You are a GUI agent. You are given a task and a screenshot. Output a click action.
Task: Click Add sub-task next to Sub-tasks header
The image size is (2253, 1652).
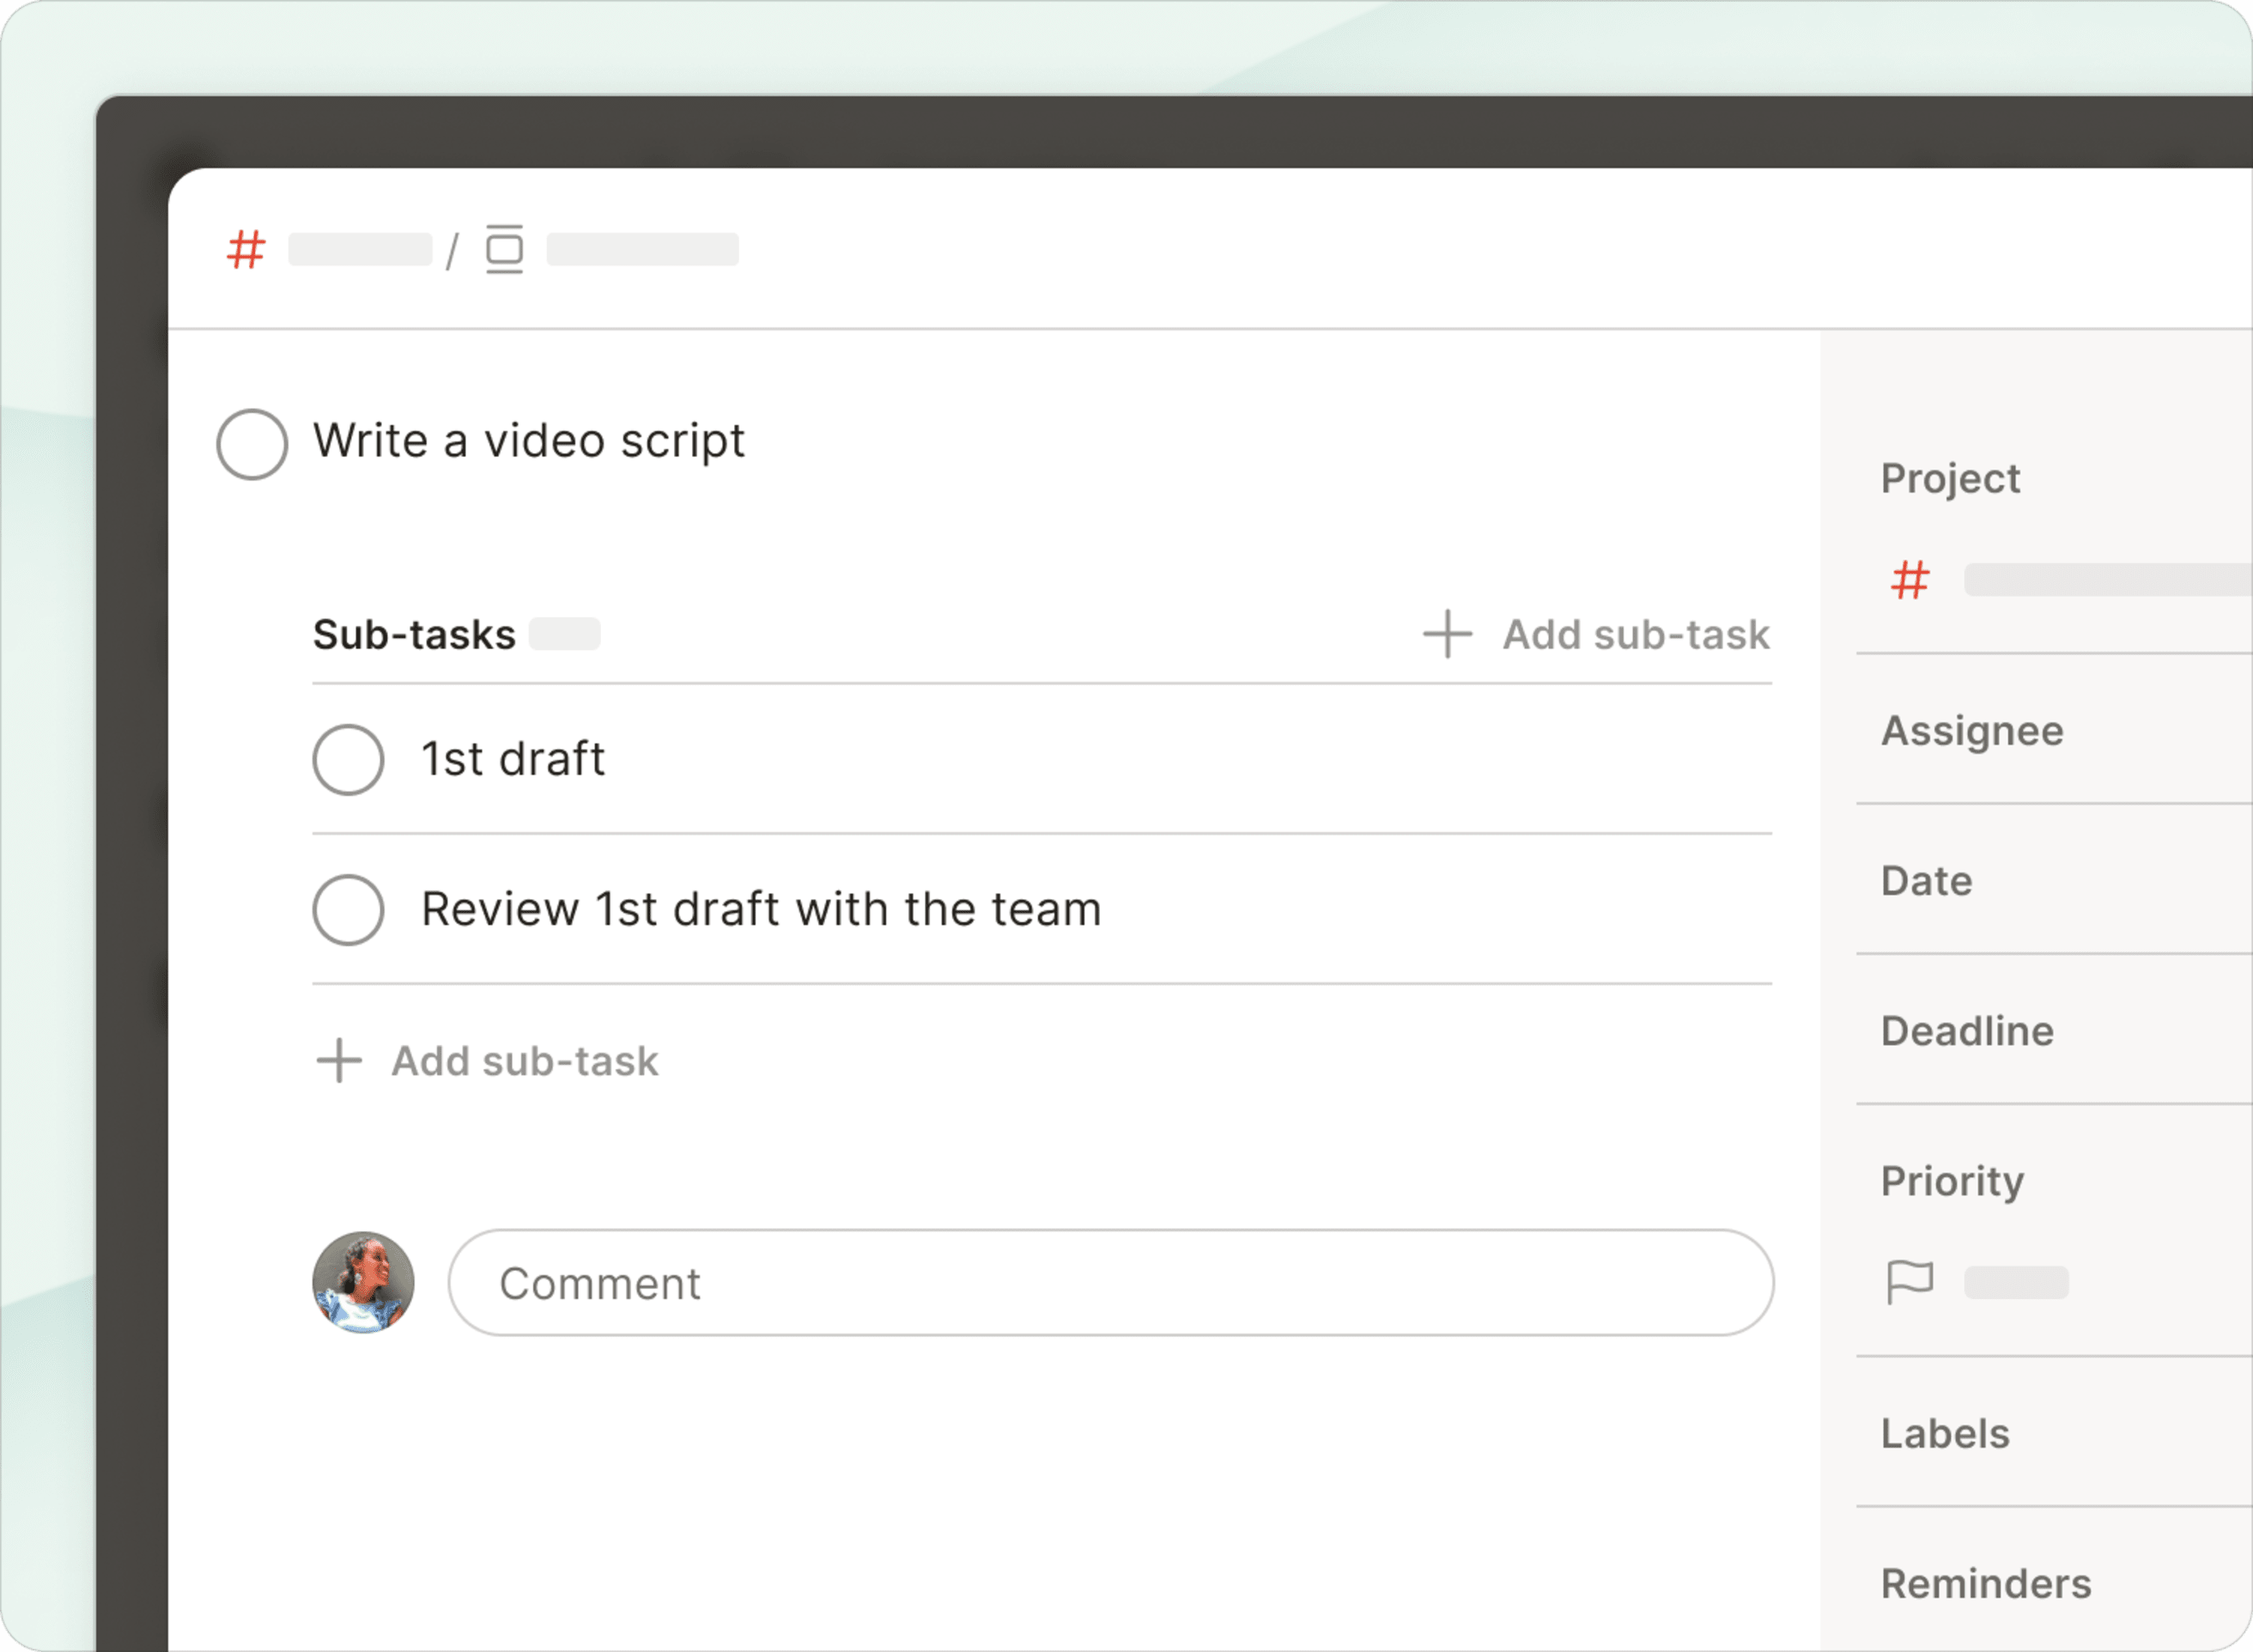(1634, 634)
